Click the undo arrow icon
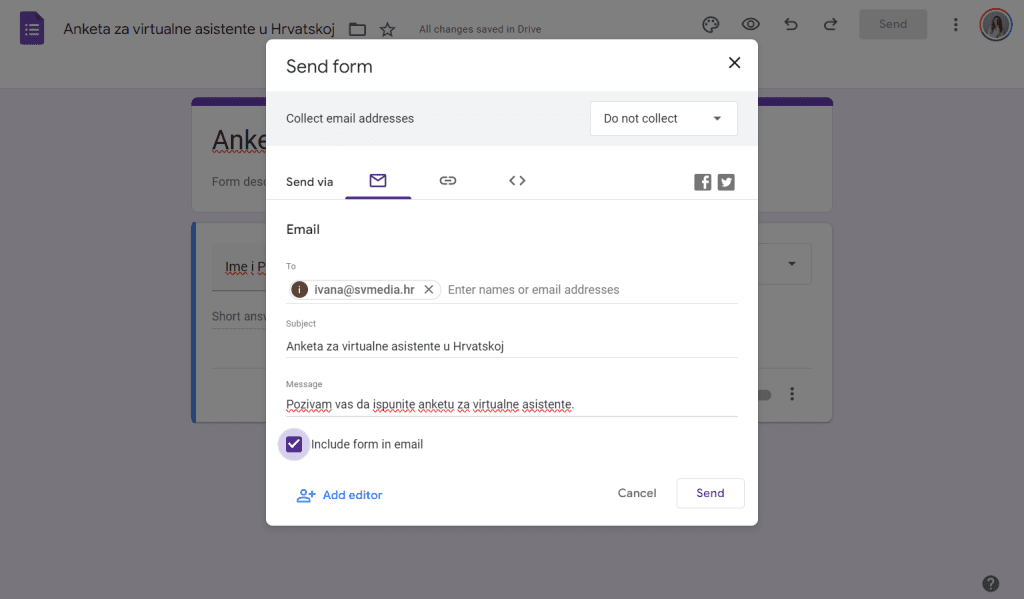 [791, 25]
